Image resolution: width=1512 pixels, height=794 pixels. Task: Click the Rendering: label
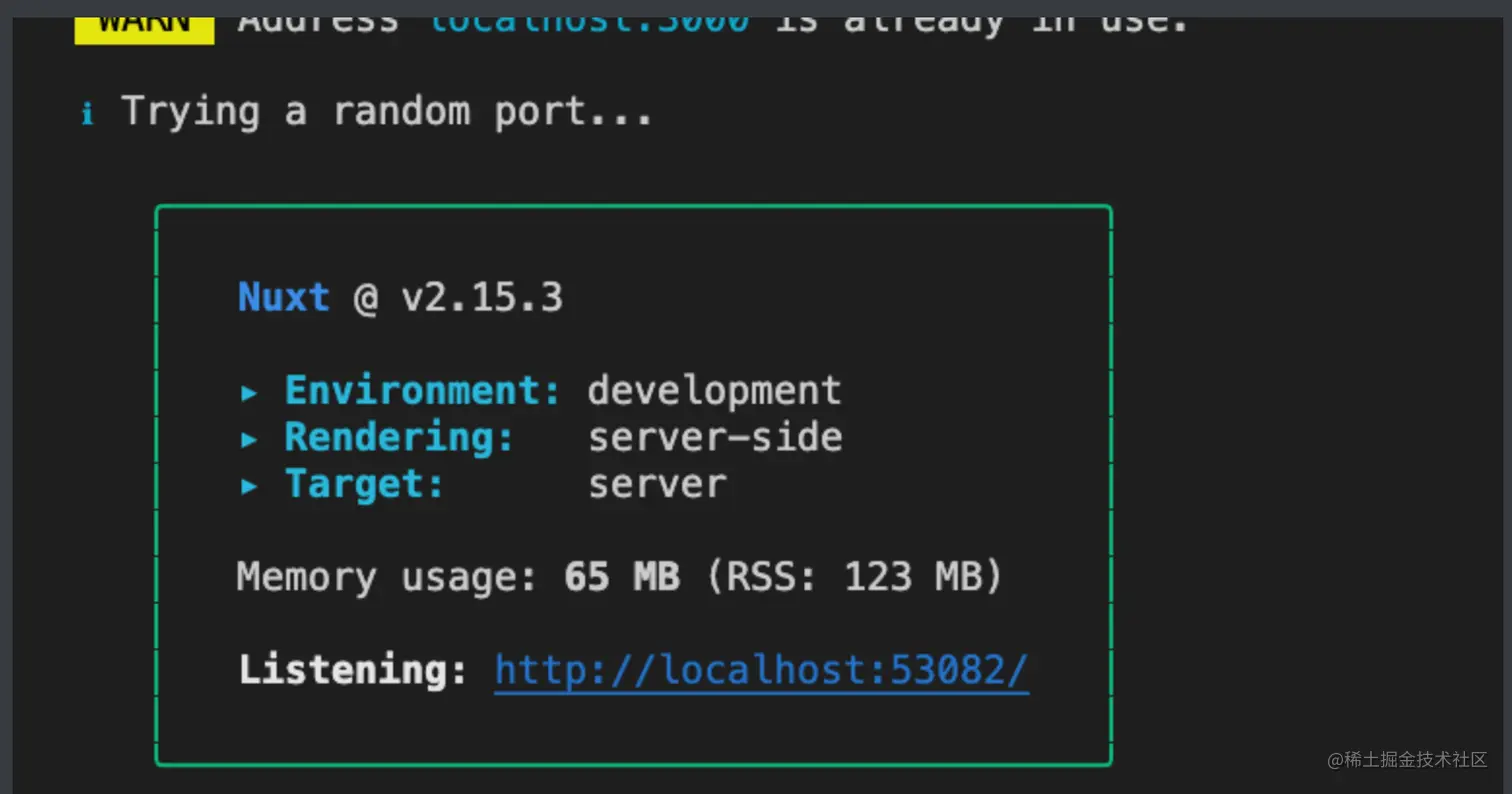(400, 438)
